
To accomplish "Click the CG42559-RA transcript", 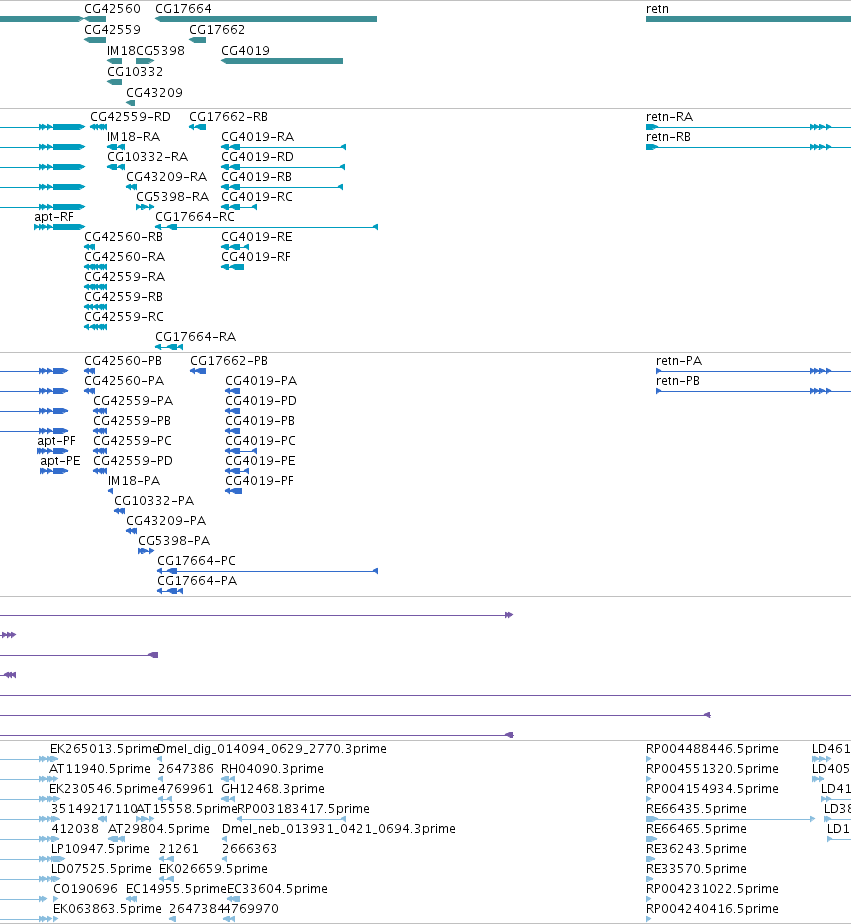I will click(x=95, y=287).
